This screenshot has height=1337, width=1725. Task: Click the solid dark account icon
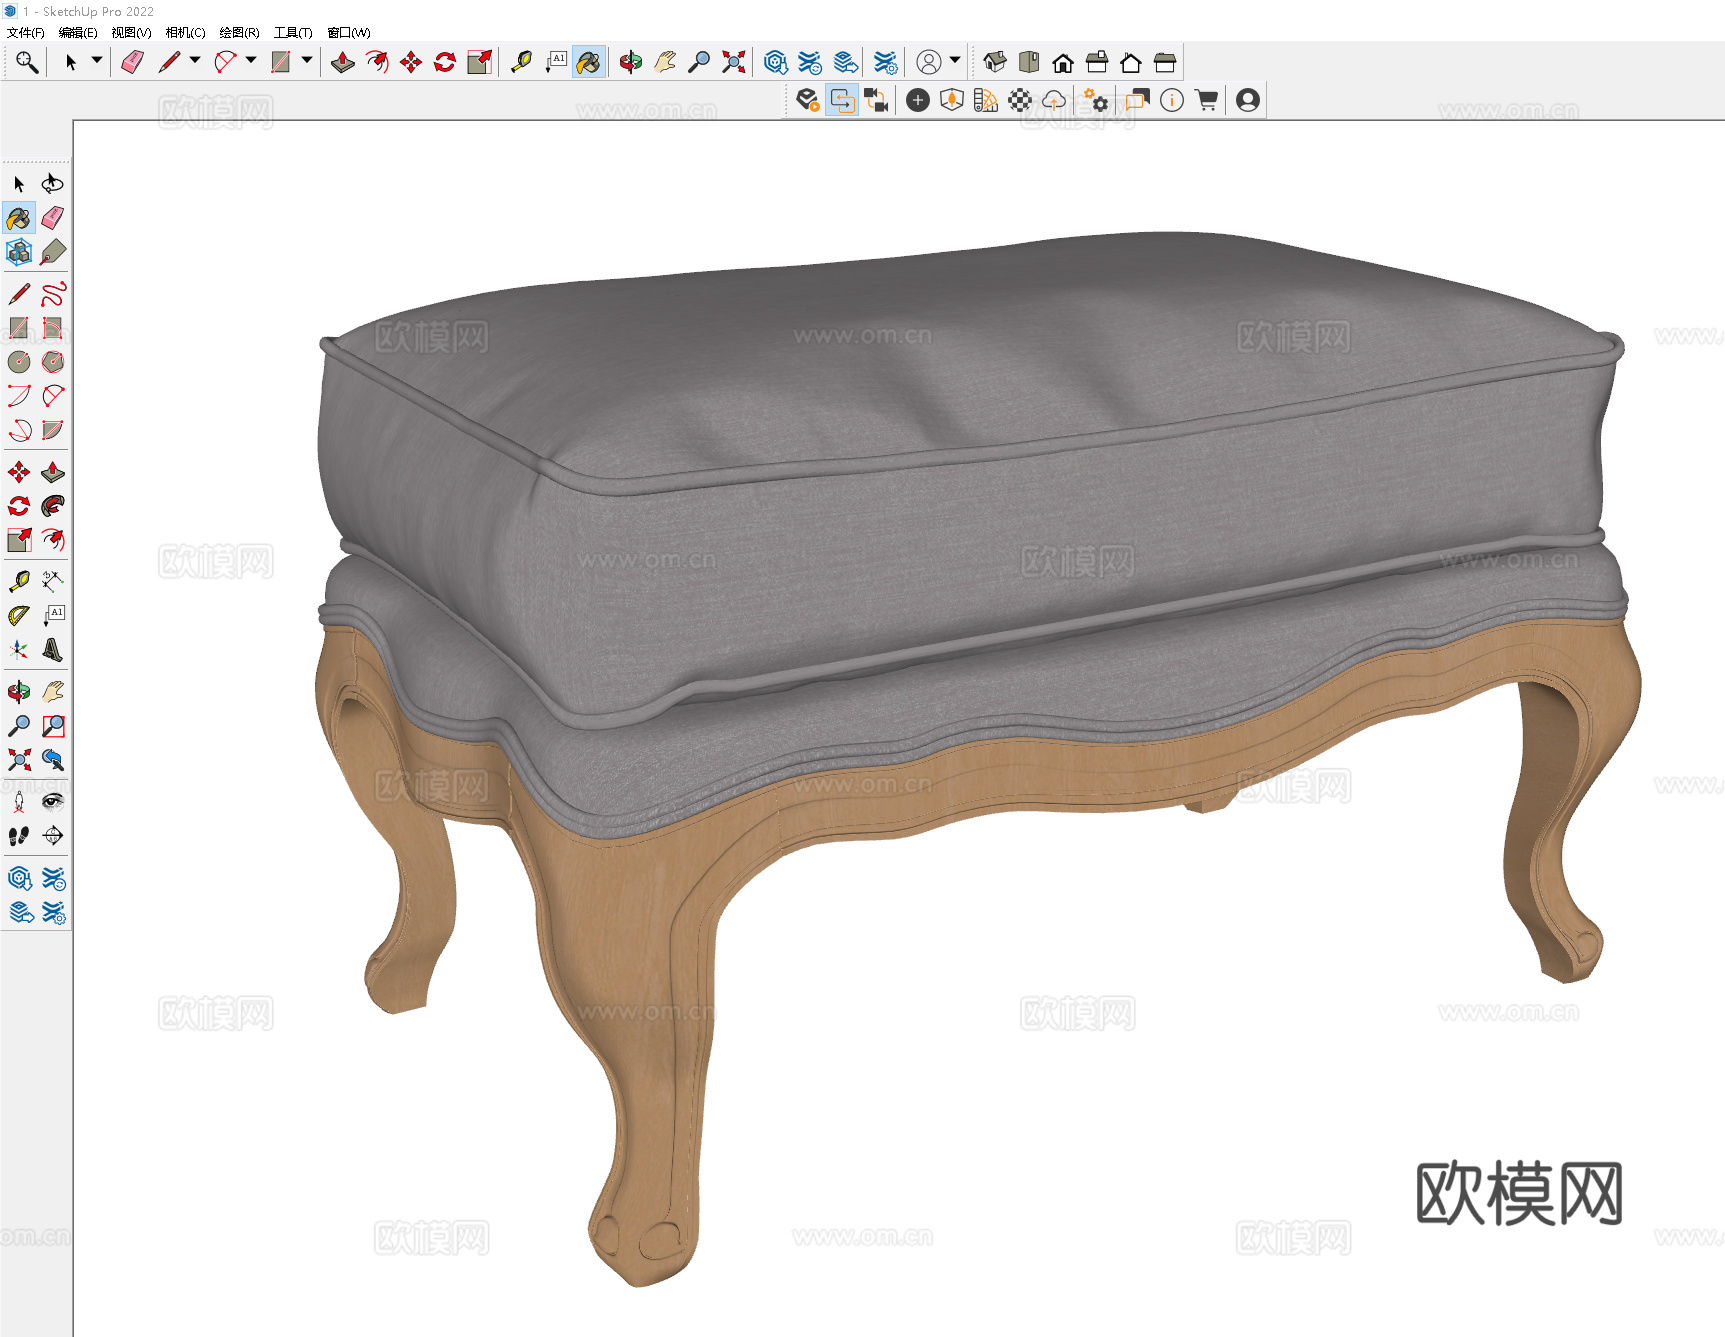pyautogui.click(x=1248, y=100)
